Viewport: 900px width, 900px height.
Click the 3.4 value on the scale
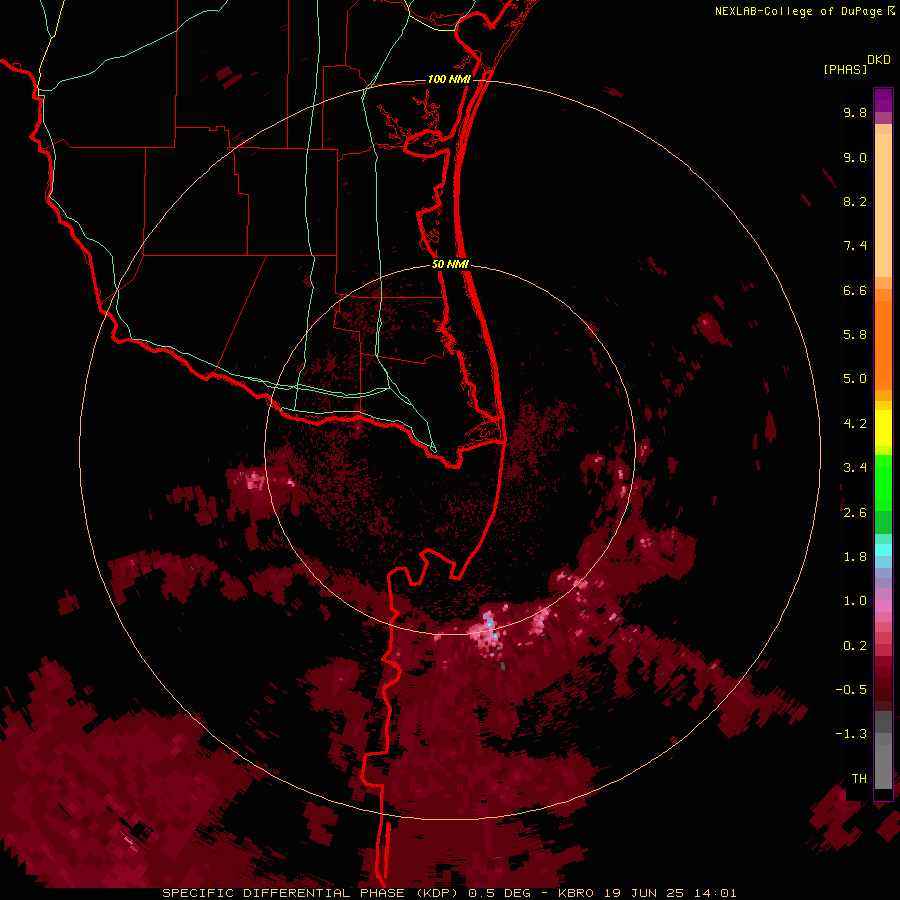click(855, 468)
